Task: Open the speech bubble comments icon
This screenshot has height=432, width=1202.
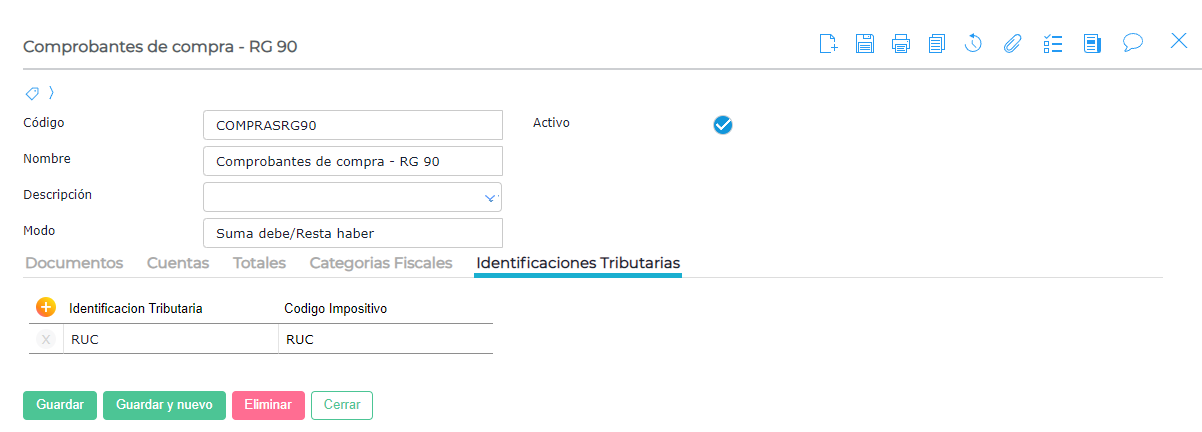Action: [x=1132, y=42]
